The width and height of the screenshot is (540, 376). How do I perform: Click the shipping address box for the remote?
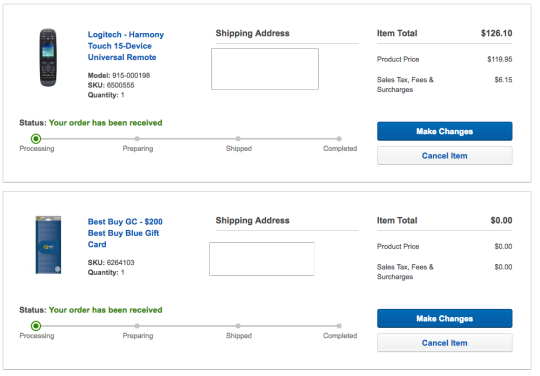point(265,69)
